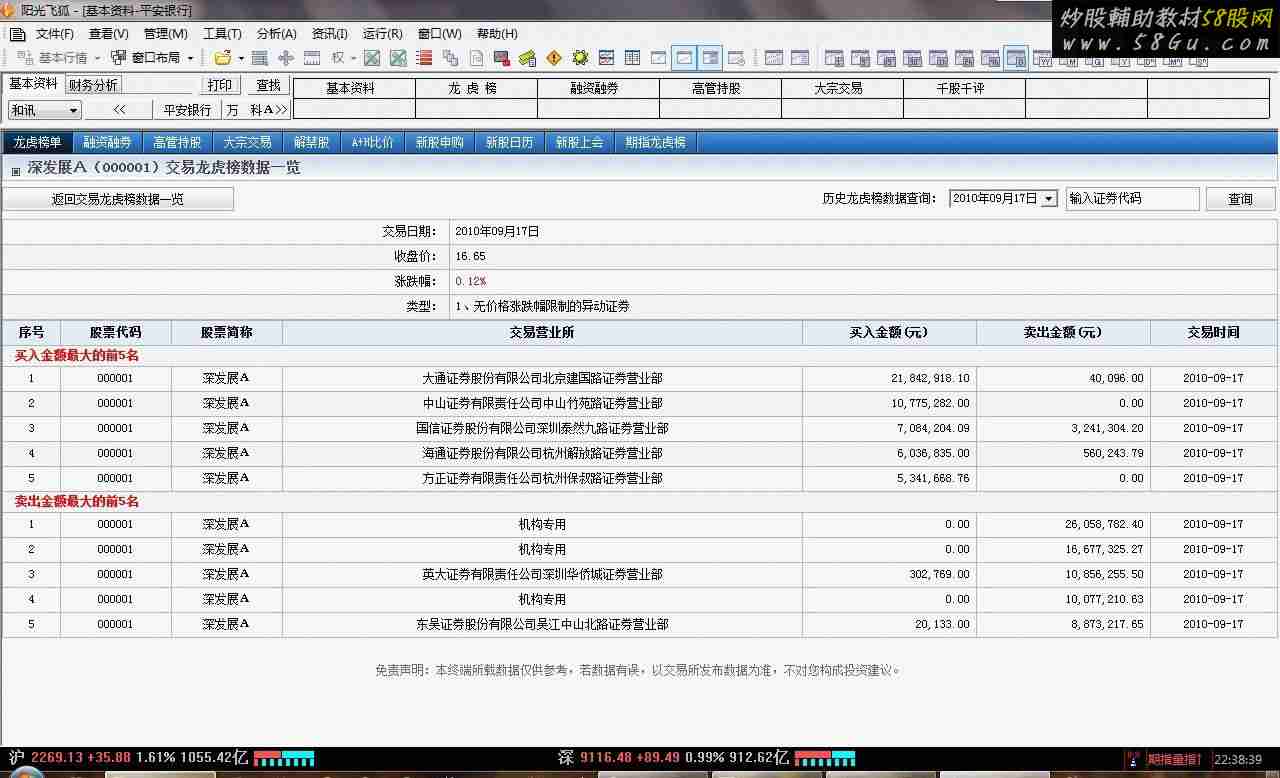Focus the 输入证券代码 input field
The height and width of the screenshot is (778, 1280).
pos(1132,199)
